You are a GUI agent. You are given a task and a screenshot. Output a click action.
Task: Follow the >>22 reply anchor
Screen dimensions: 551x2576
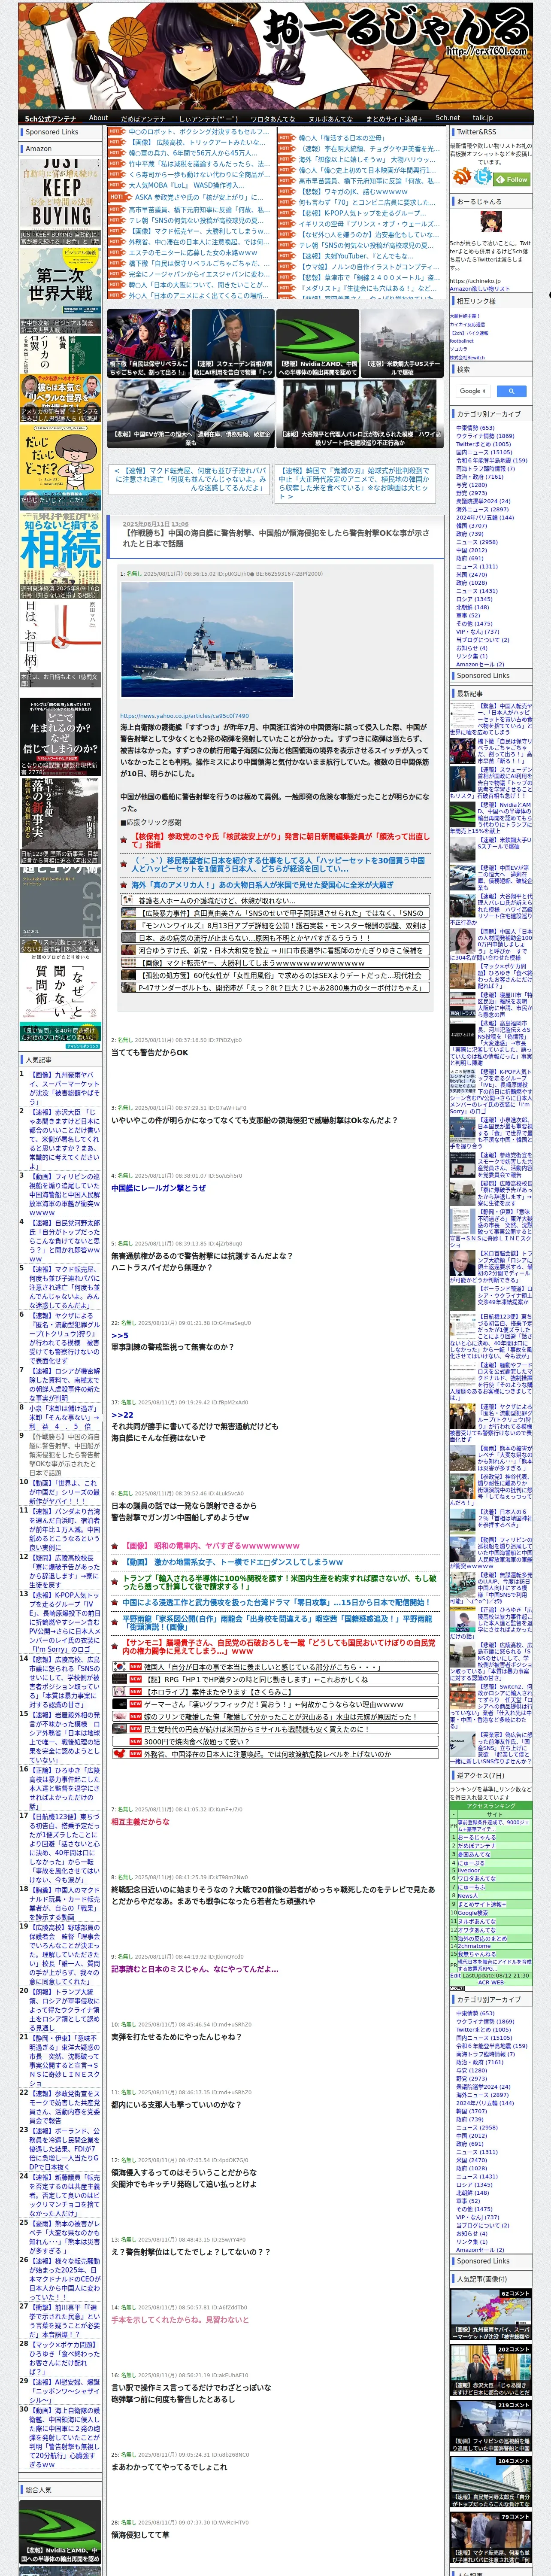[x=122, y=1415]
